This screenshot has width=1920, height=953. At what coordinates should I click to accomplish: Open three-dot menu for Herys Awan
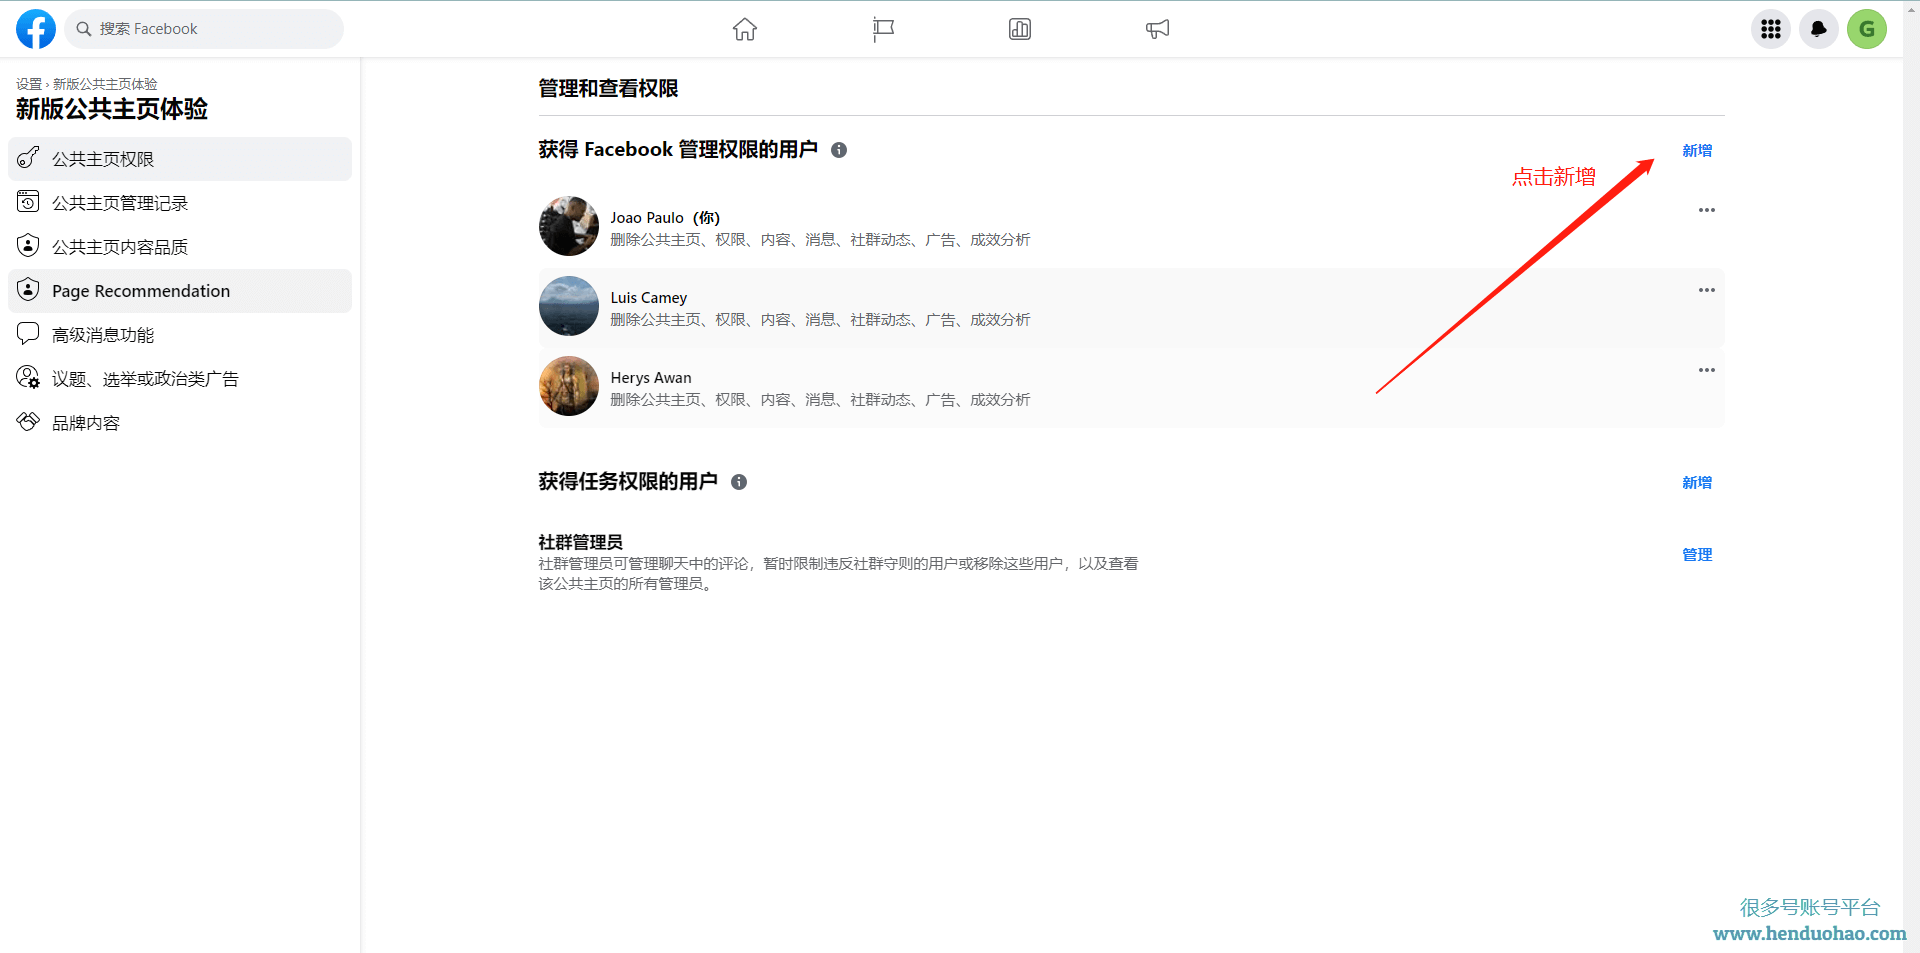[1707, 370]
